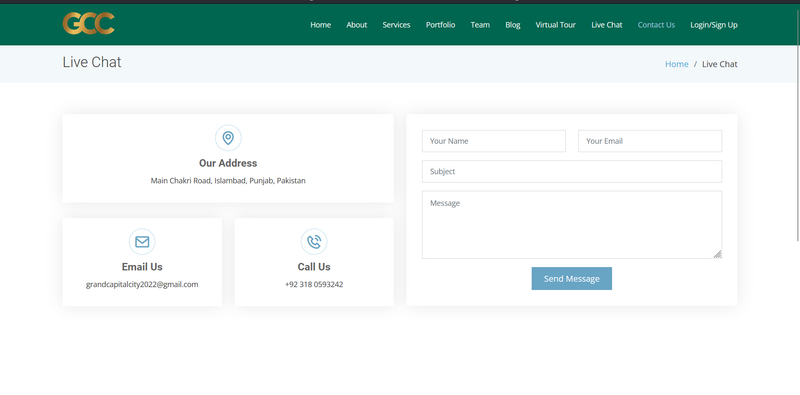The image size is (800, 395).
Task: Click into the Message text area
Action: click(x=572, y=225)
